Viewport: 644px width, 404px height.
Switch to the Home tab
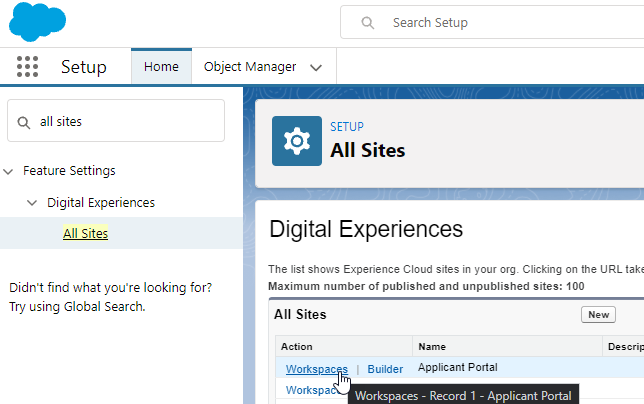coord(161,67)
